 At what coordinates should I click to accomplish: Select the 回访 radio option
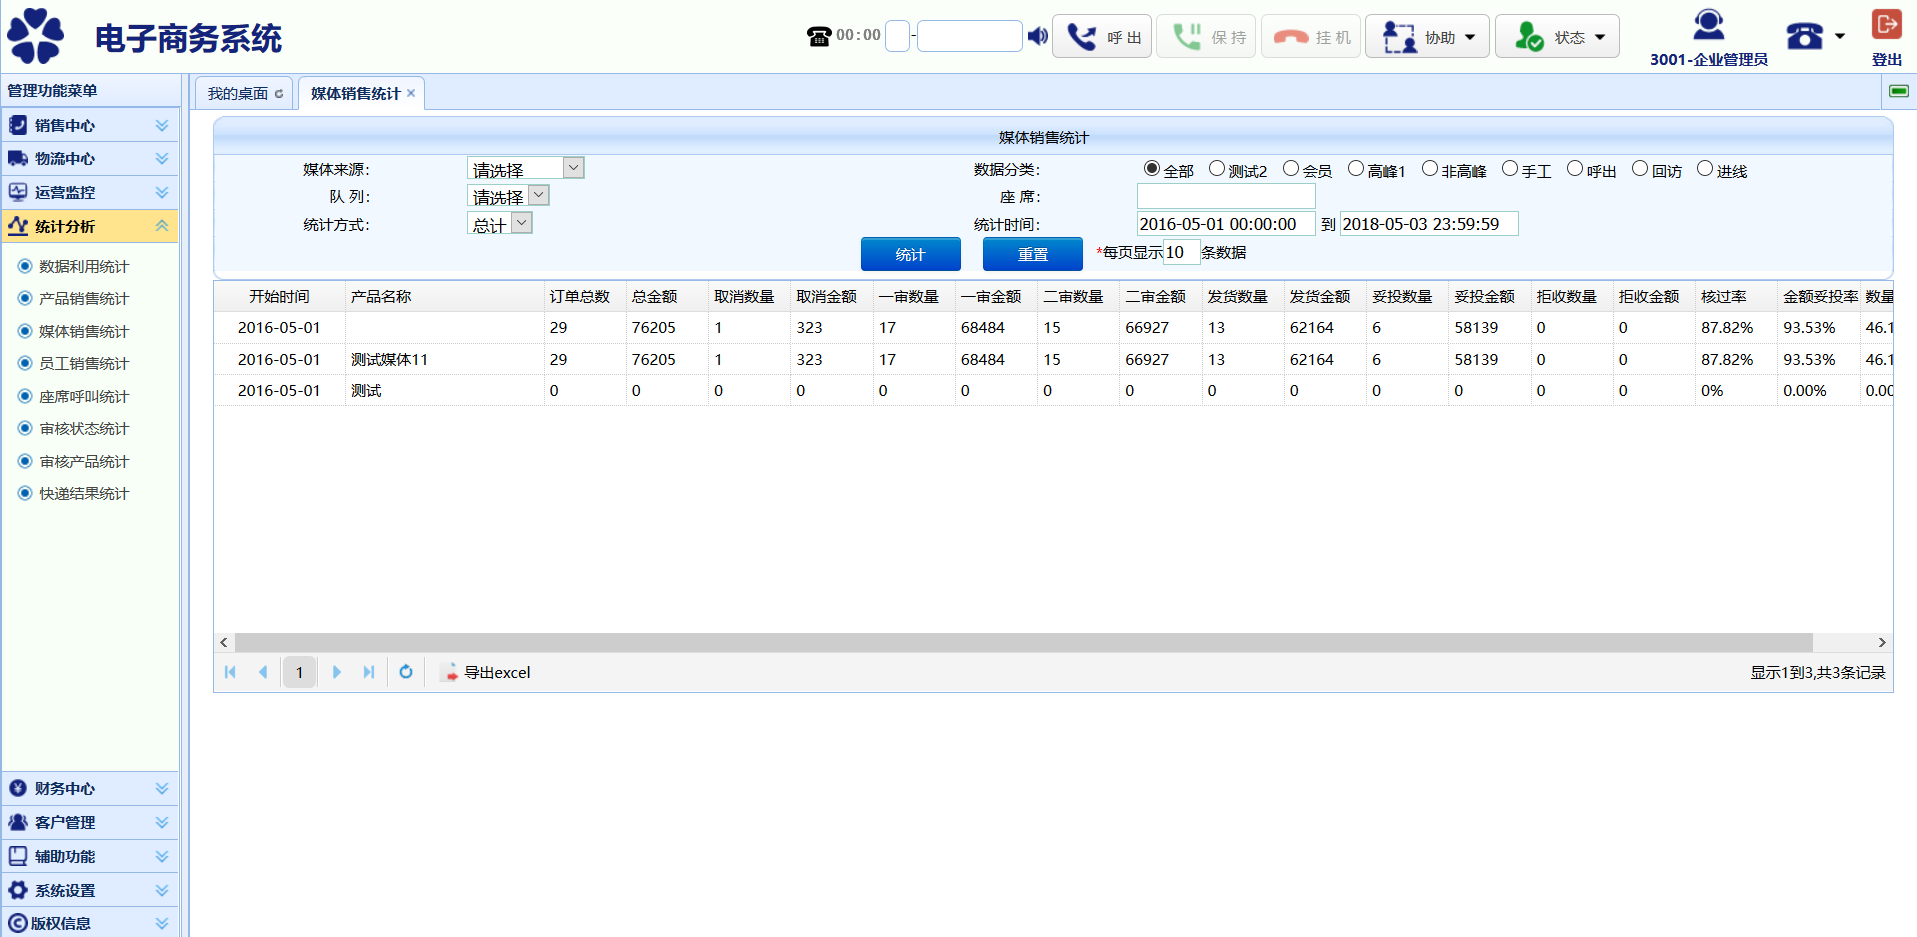point(1640,169)
